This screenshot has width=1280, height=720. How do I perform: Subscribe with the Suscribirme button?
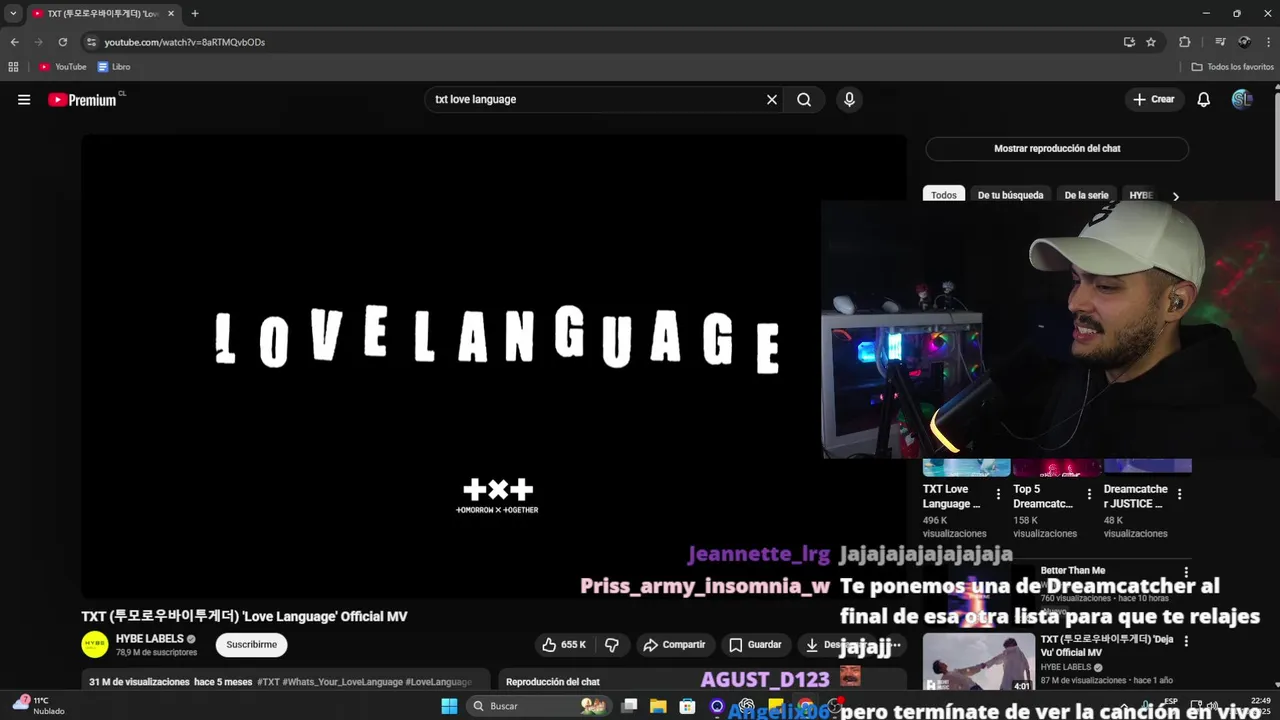click(252, 645)
